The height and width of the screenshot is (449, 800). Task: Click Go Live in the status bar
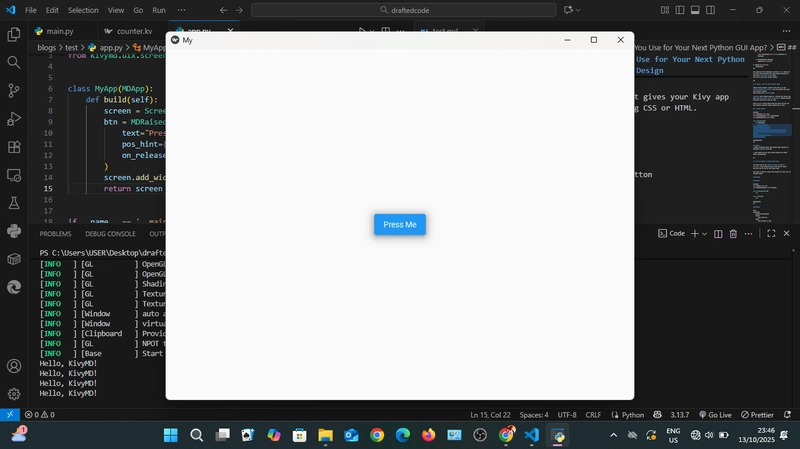[x=715, y=414]
